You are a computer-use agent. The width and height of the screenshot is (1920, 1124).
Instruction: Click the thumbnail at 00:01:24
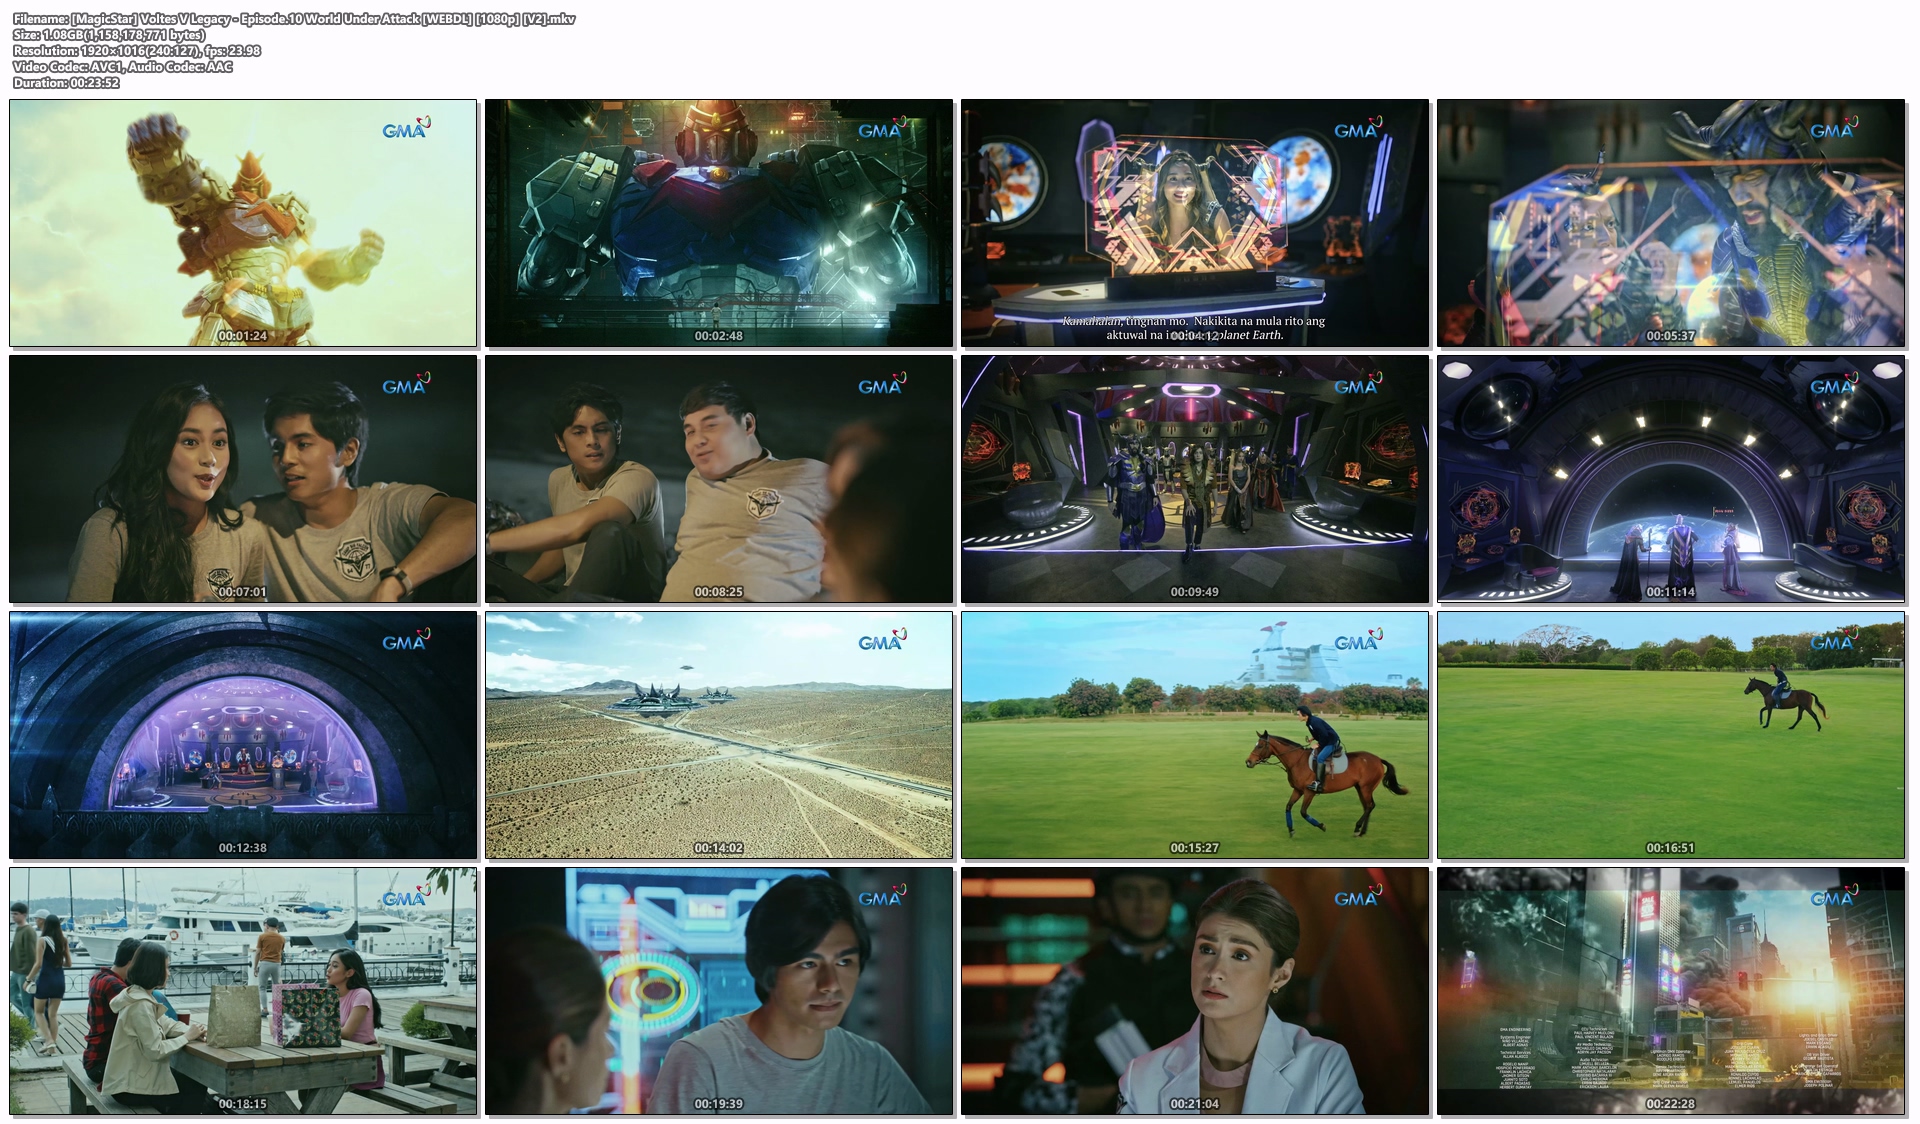click(243, 223)
